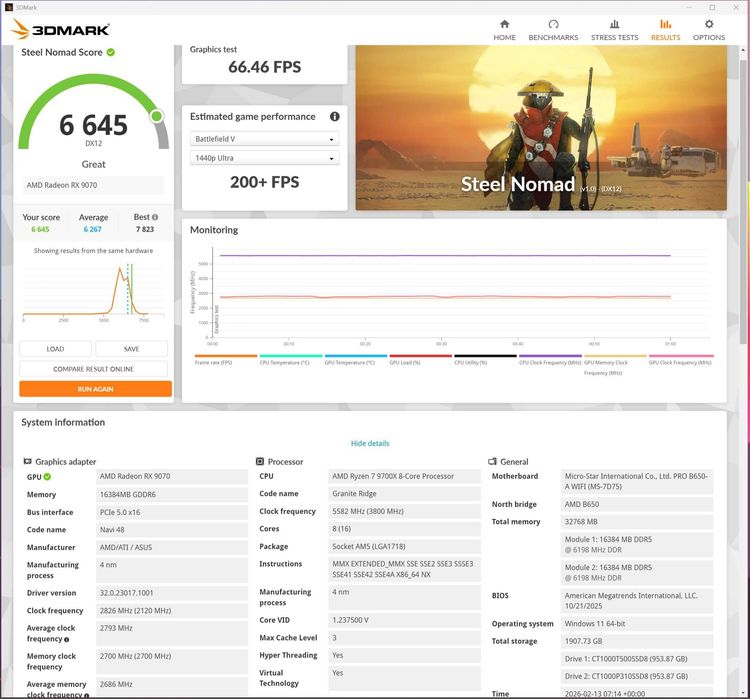Click the green GPU status checkmark
The width and height of the screenshot is (750, 699).
(47, 477)
